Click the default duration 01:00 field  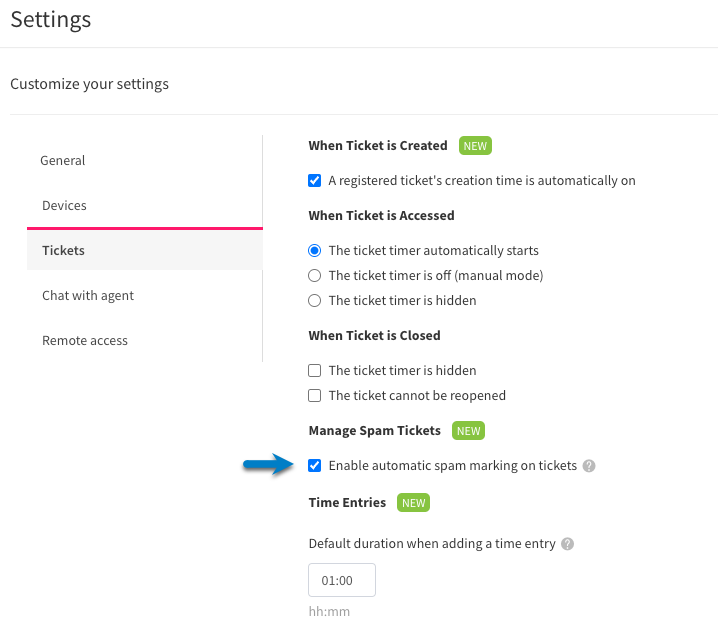pos(342,580)
